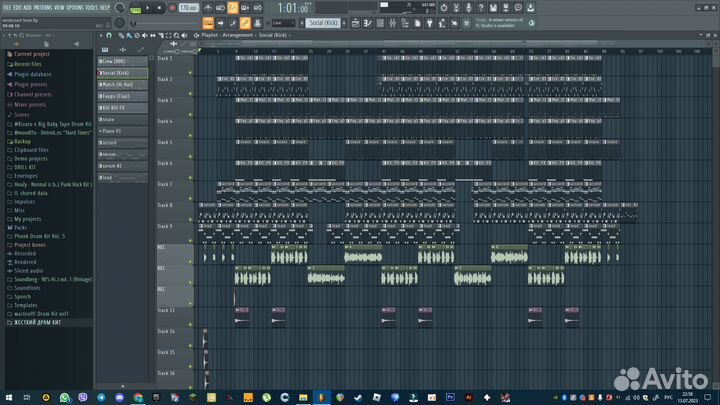This screenshot has width=720, height=405.
Task: Toggle the highlighted countdown-before-recording icon
Action: [x=233, y=8]
